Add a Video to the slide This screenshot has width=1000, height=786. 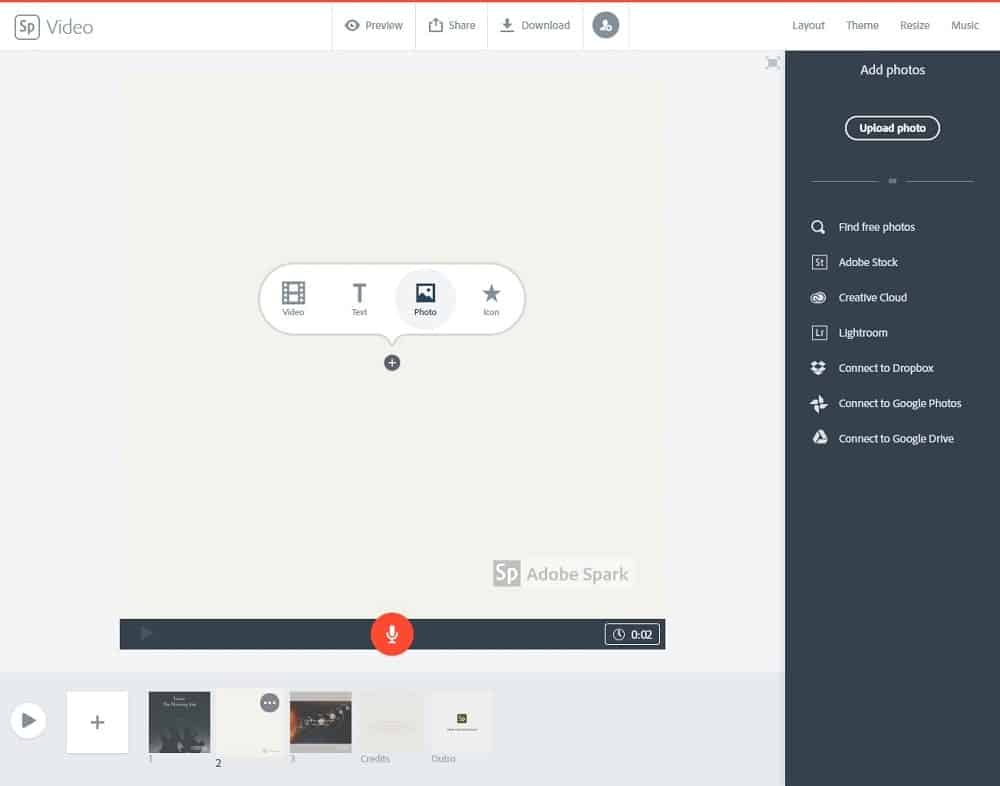tap(293, 299)
